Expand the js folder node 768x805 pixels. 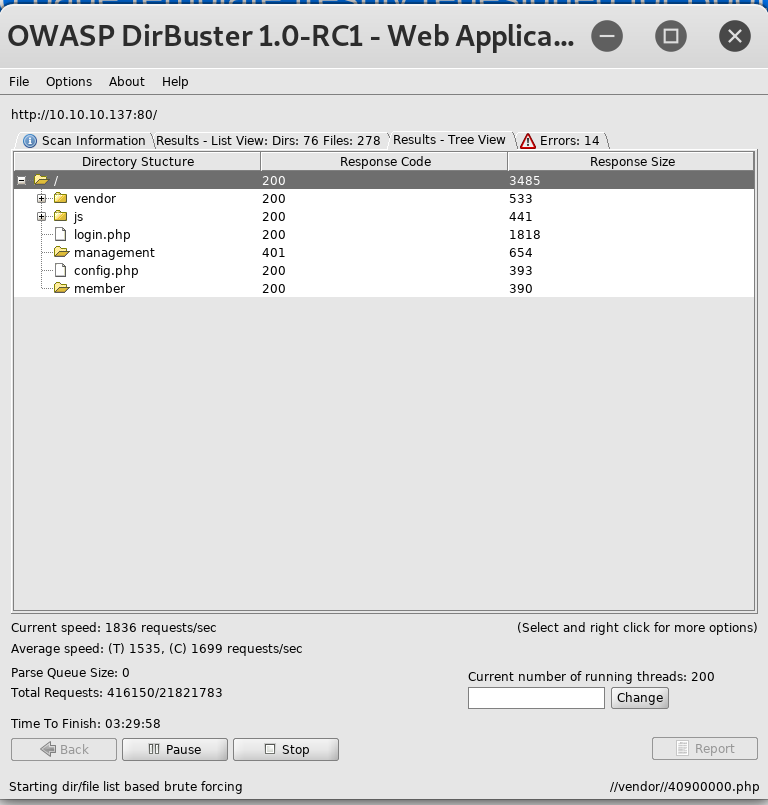click(x=42, y=216)
